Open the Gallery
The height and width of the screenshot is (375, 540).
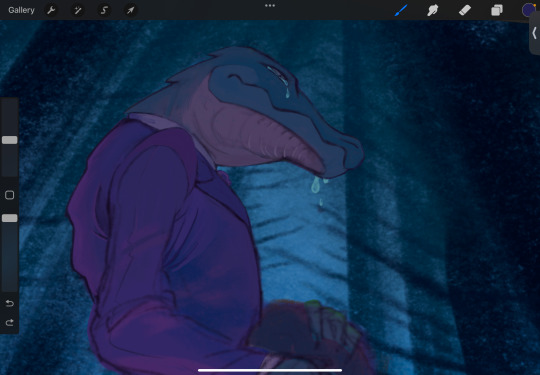coord(21,10)
